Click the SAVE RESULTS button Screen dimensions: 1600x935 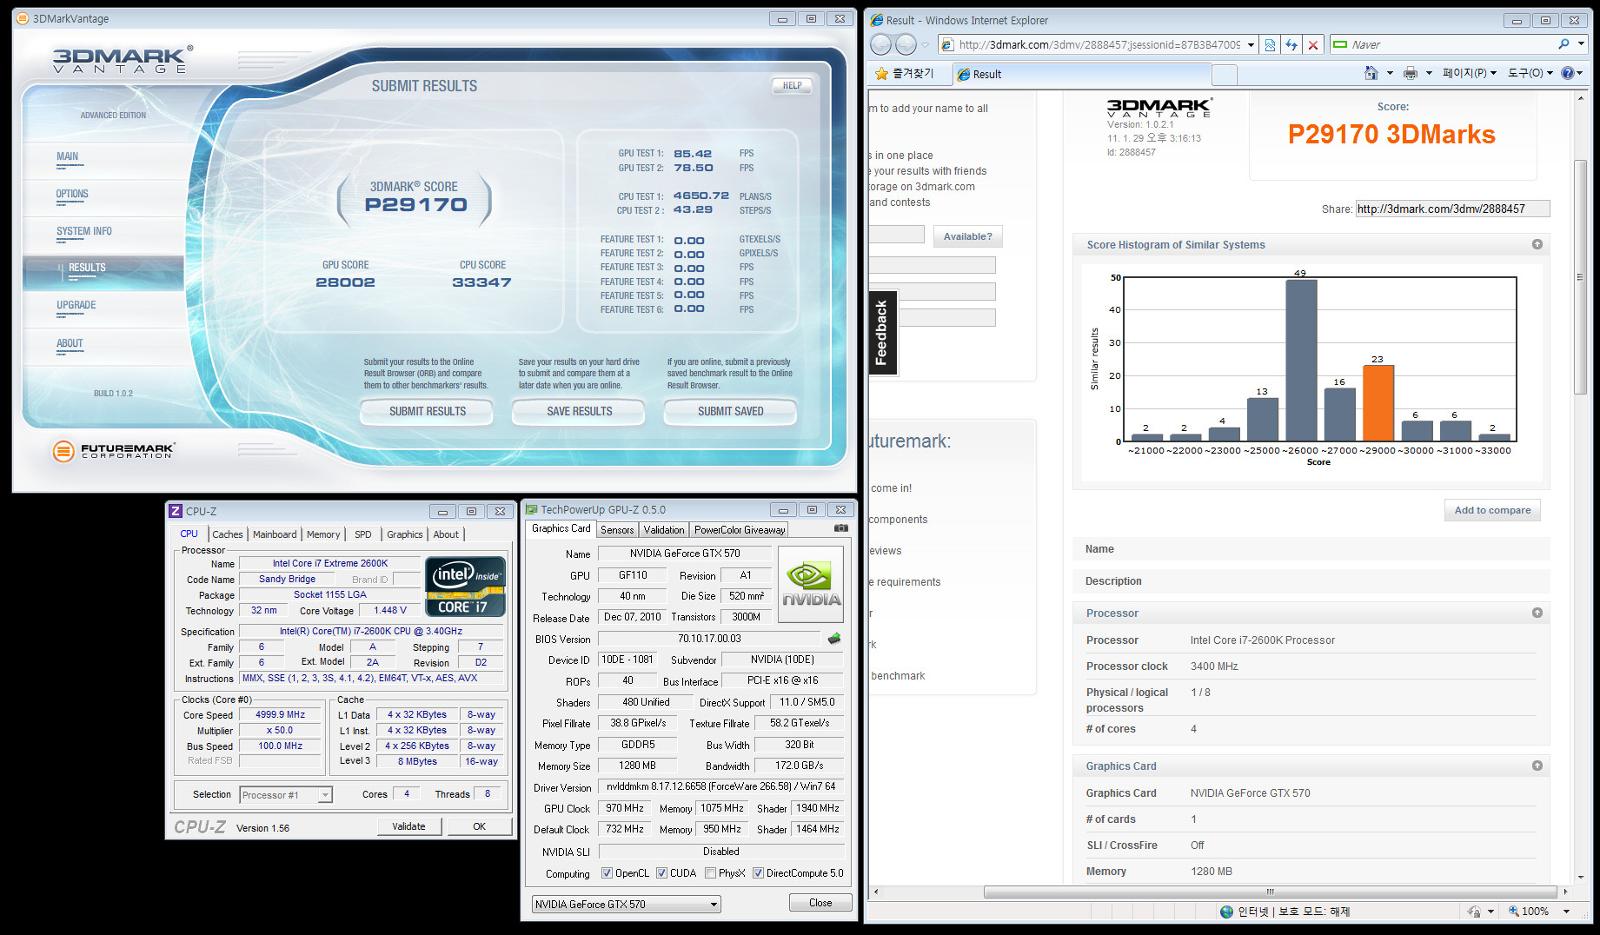pyautogui.click(x=579, y=411)
